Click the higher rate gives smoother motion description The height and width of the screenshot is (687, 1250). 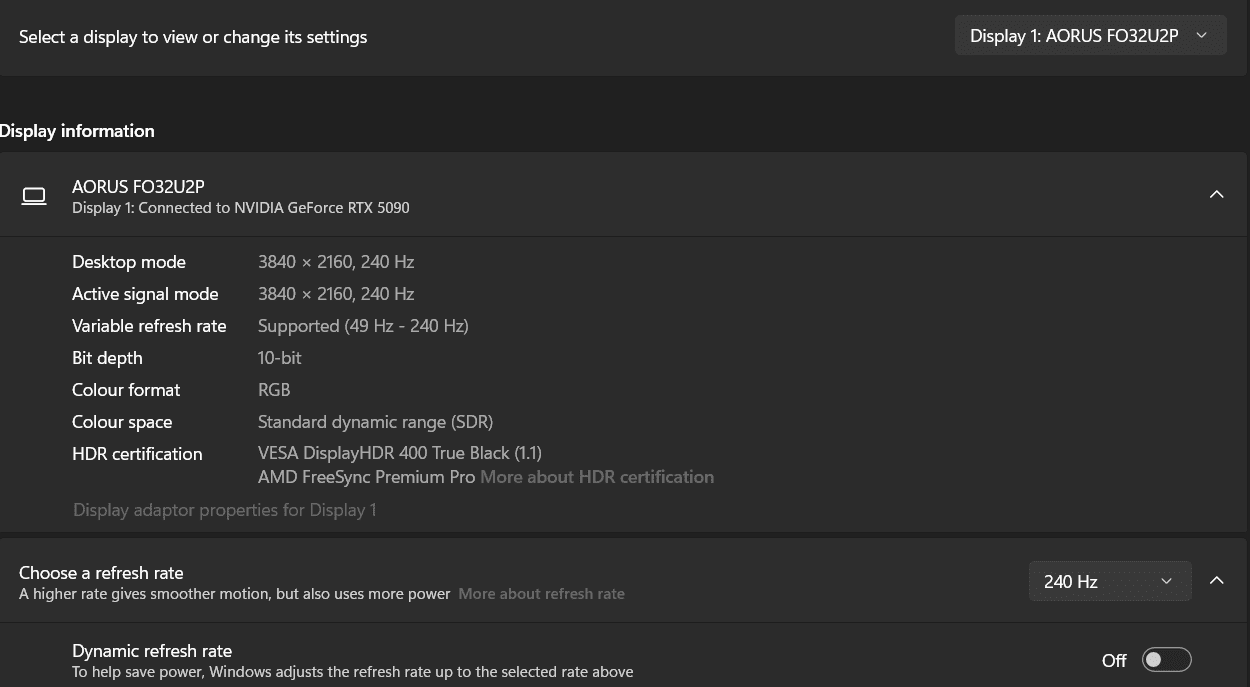click(235, 594)
